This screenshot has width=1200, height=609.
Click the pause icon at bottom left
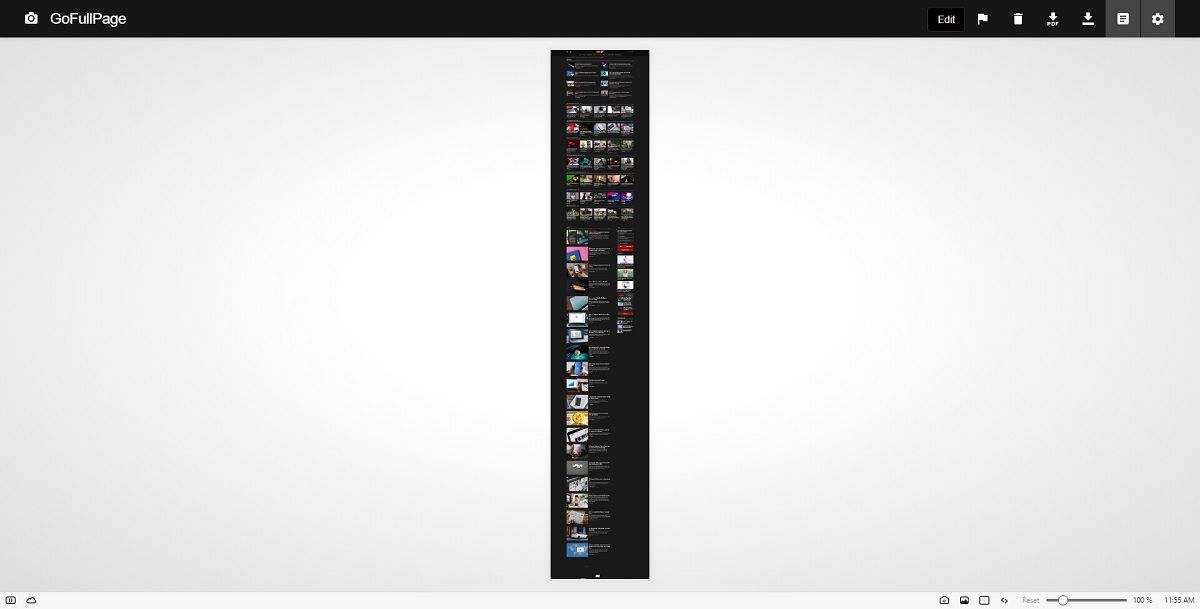(11, 600)
